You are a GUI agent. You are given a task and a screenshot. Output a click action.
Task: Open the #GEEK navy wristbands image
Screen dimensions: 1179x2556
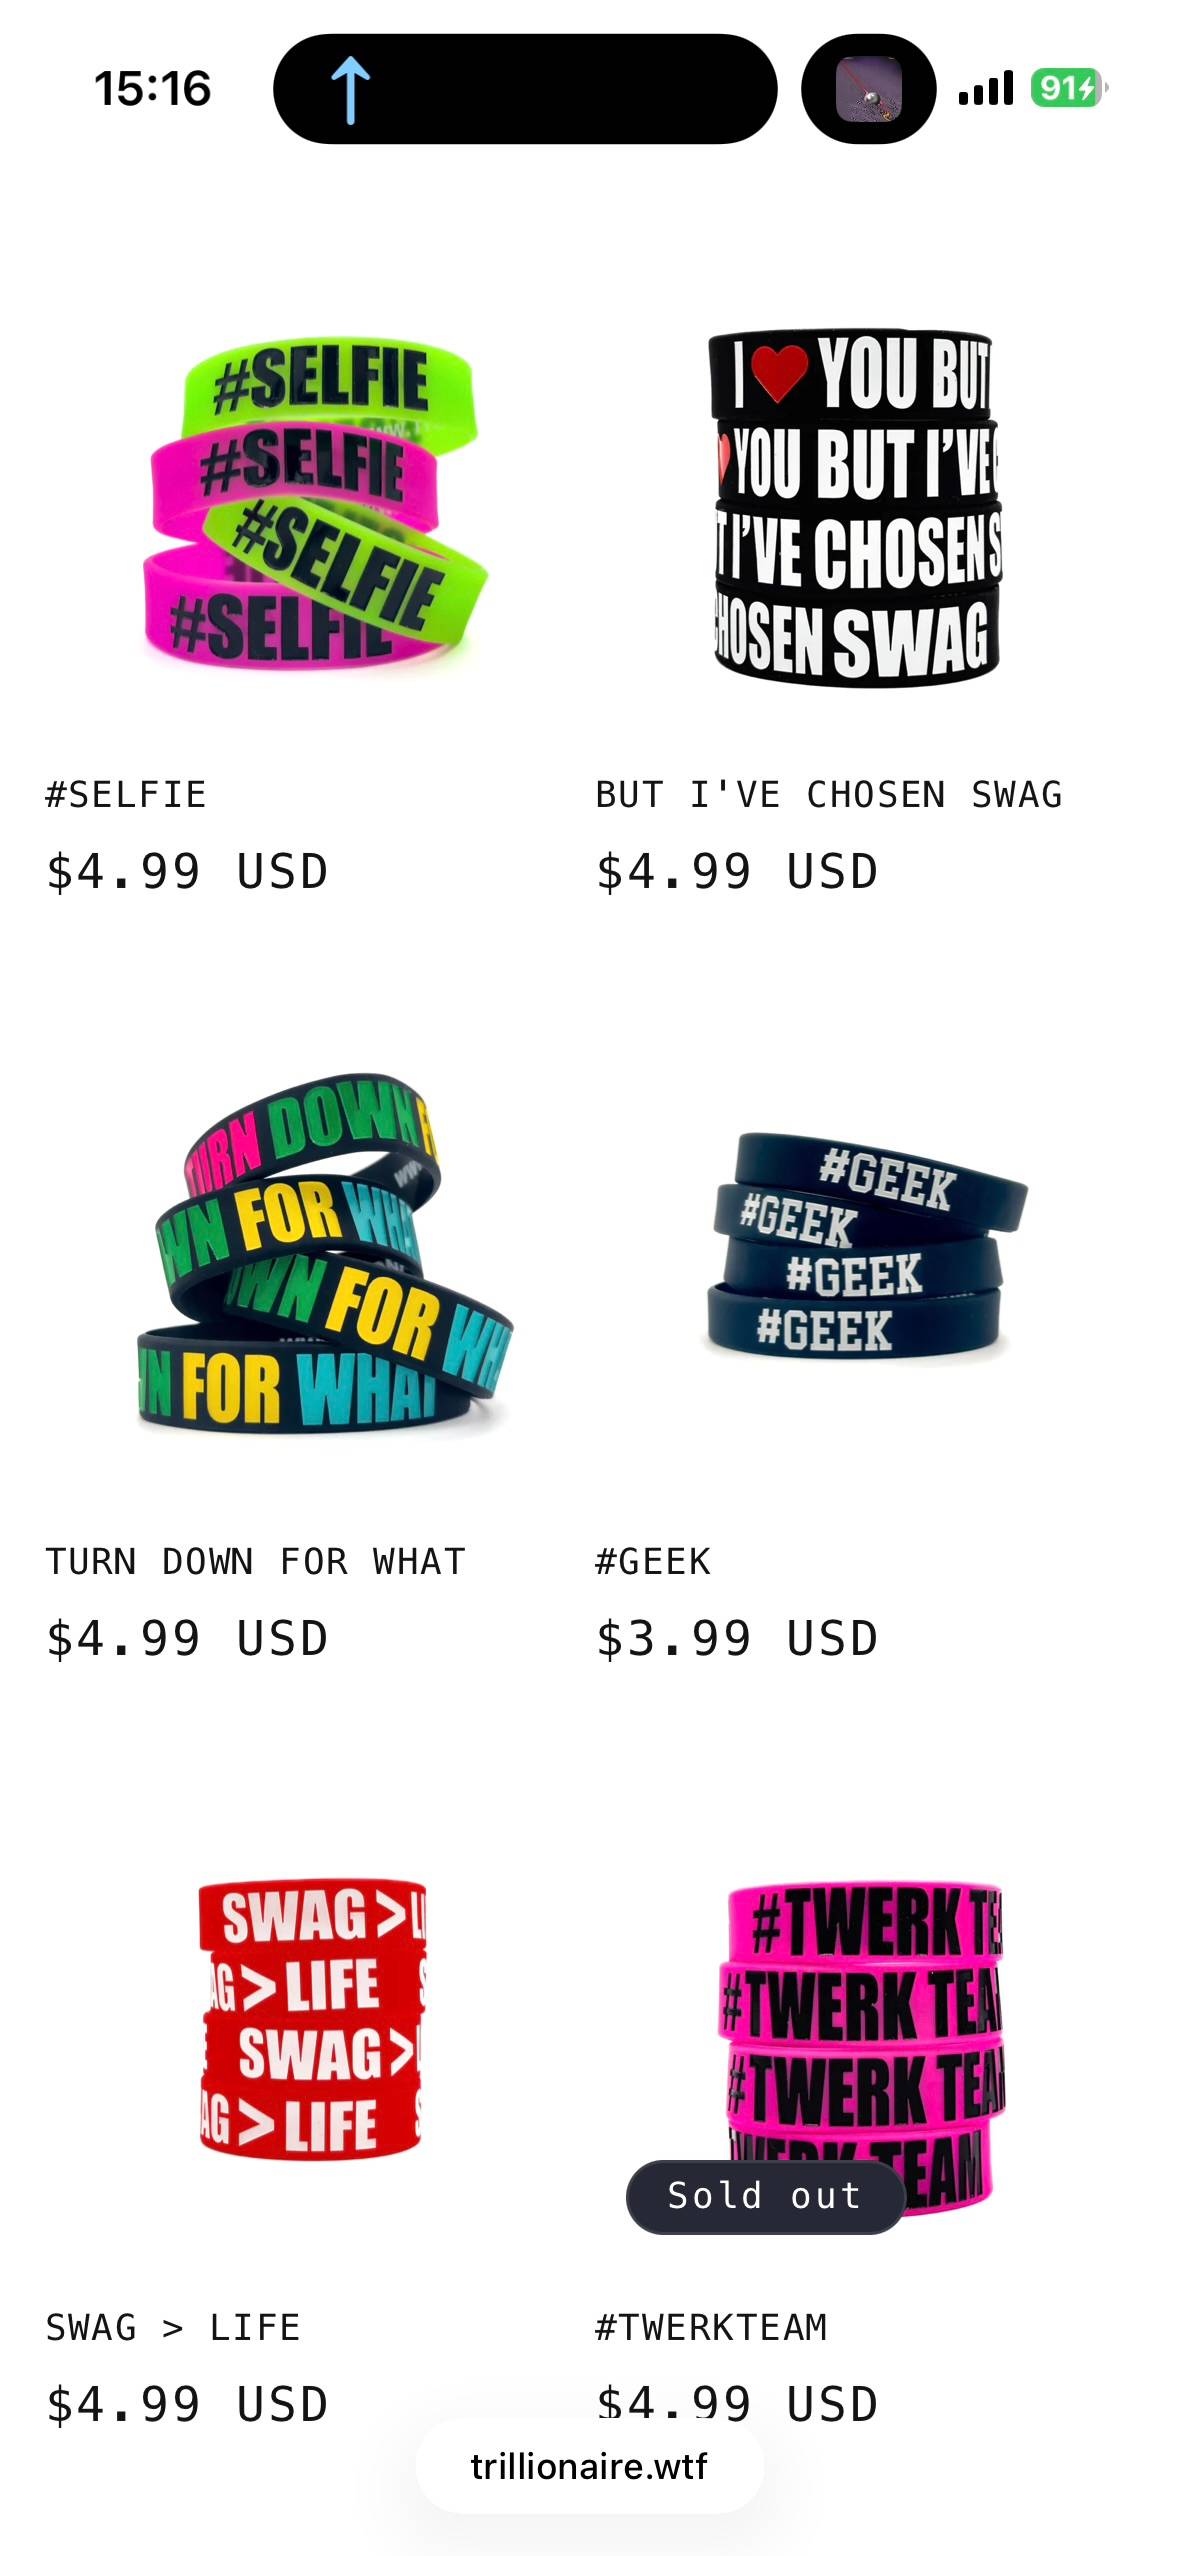click(865, 1245)
